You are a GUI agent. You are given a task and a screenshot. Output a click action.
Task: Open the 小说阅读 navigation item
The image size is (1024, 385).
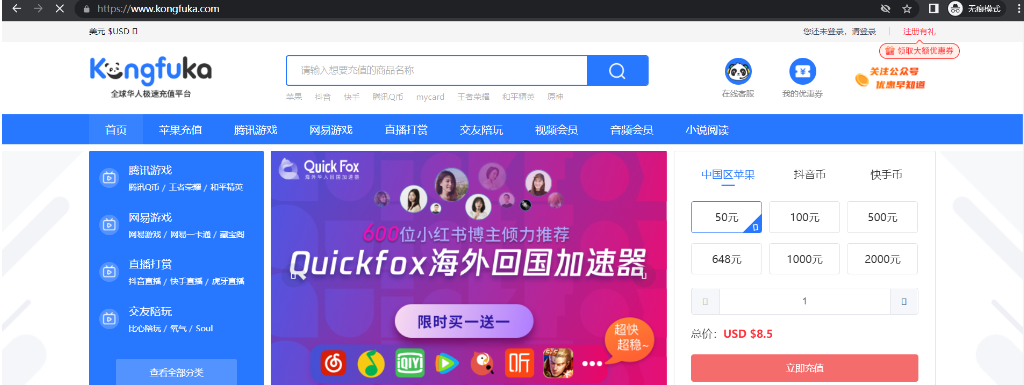[x=707, y=130]
